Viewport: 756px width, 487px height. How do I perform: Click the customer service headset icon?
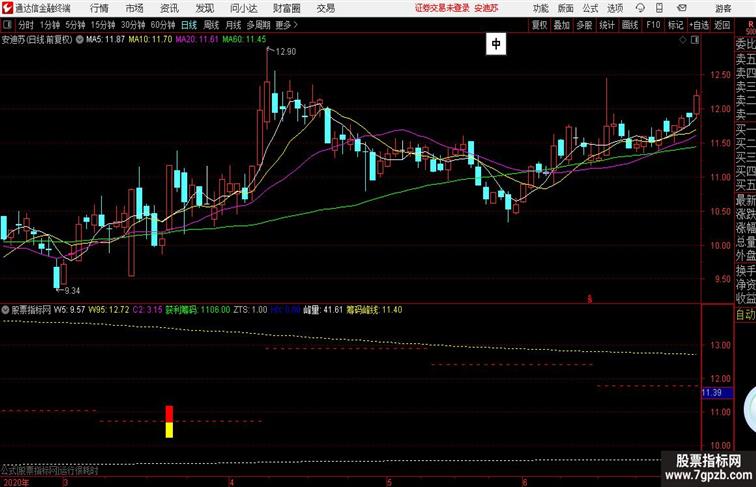(640, 8)
